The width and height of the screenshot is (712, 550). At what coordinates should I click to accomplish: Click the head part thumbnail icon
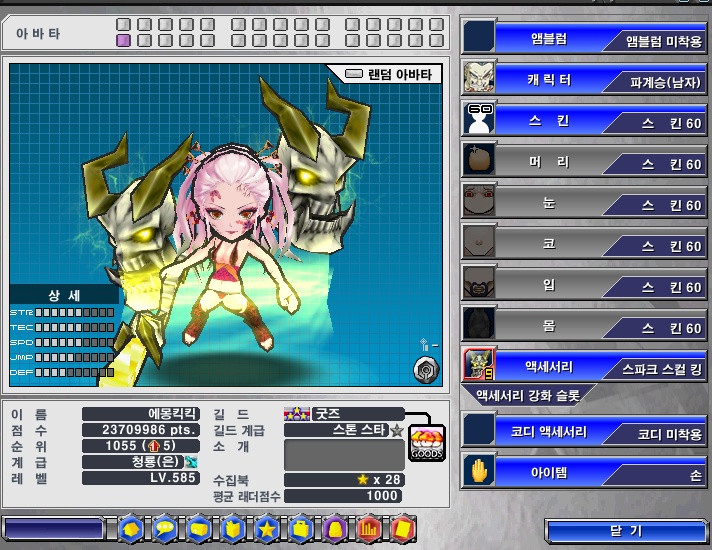pyautogui.click(x=479, y=159)
